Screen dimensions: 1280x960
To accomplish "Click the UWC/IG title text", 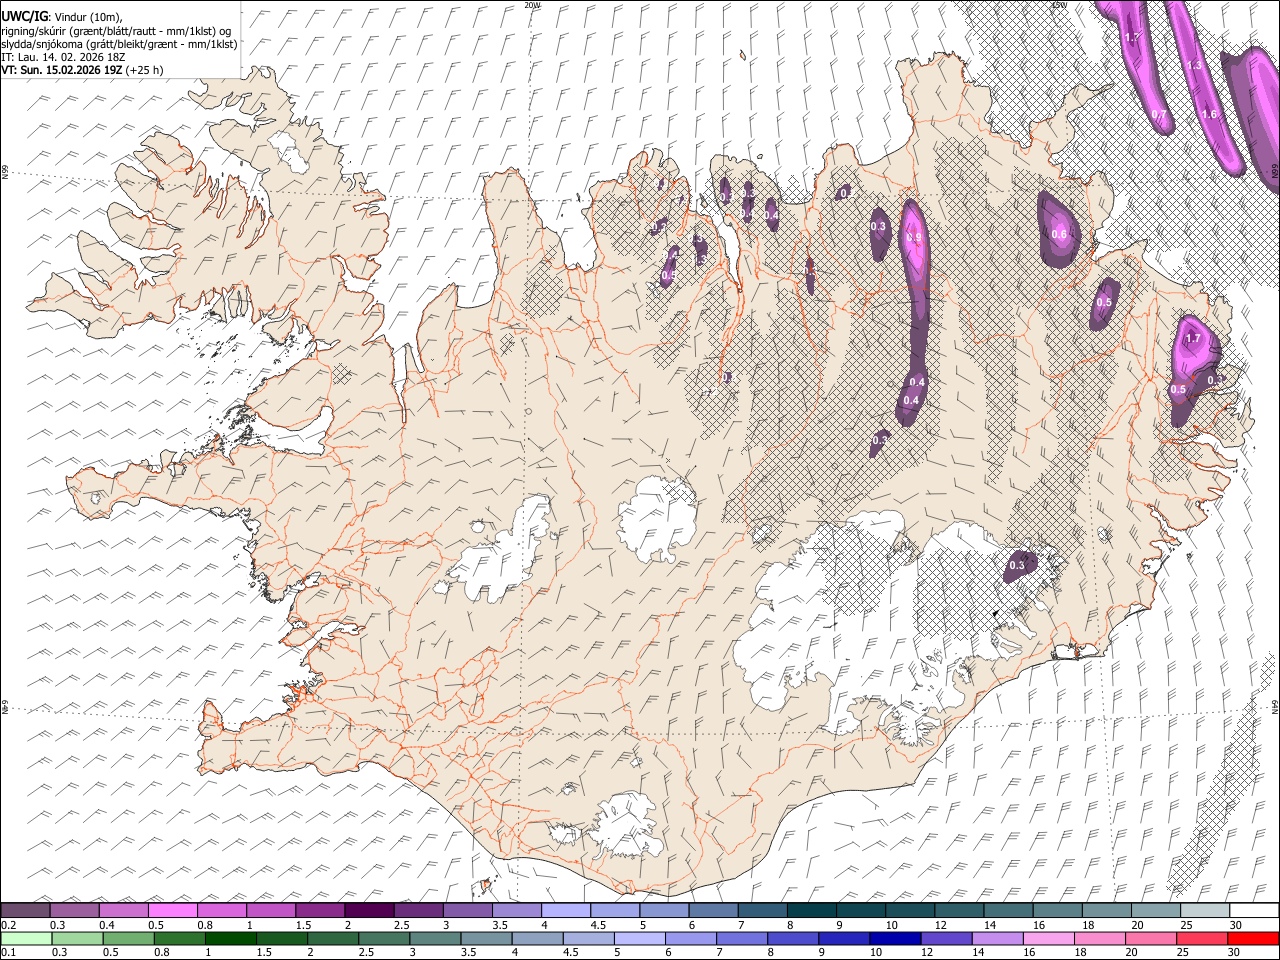I will coord(24,16).
